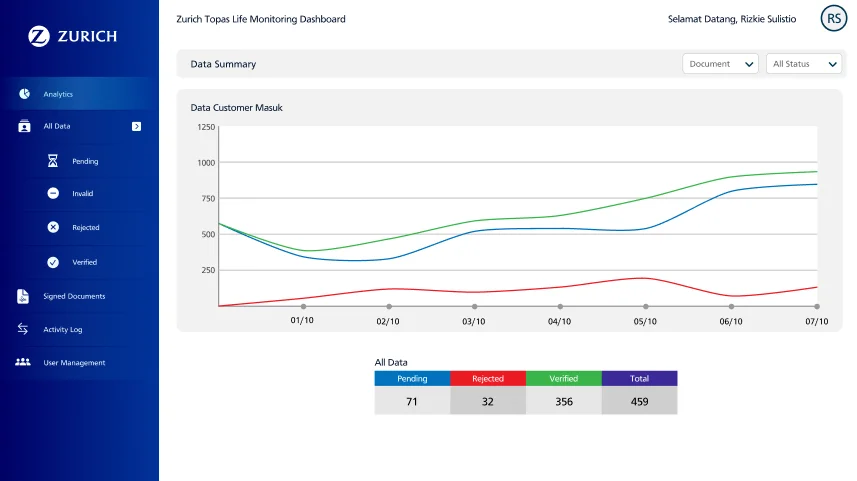Click the 500 y-axis label

[x=208, y=234]
